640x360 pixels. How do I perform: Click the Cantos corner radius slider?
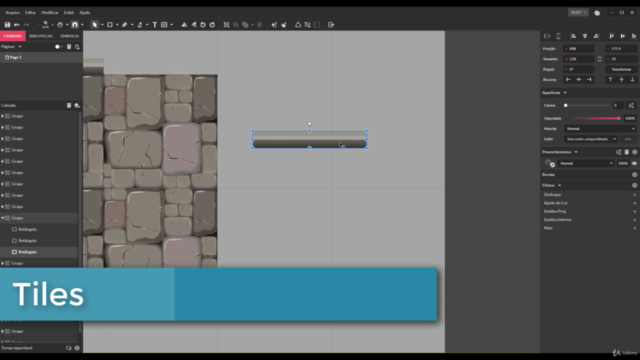click(587, 105)
